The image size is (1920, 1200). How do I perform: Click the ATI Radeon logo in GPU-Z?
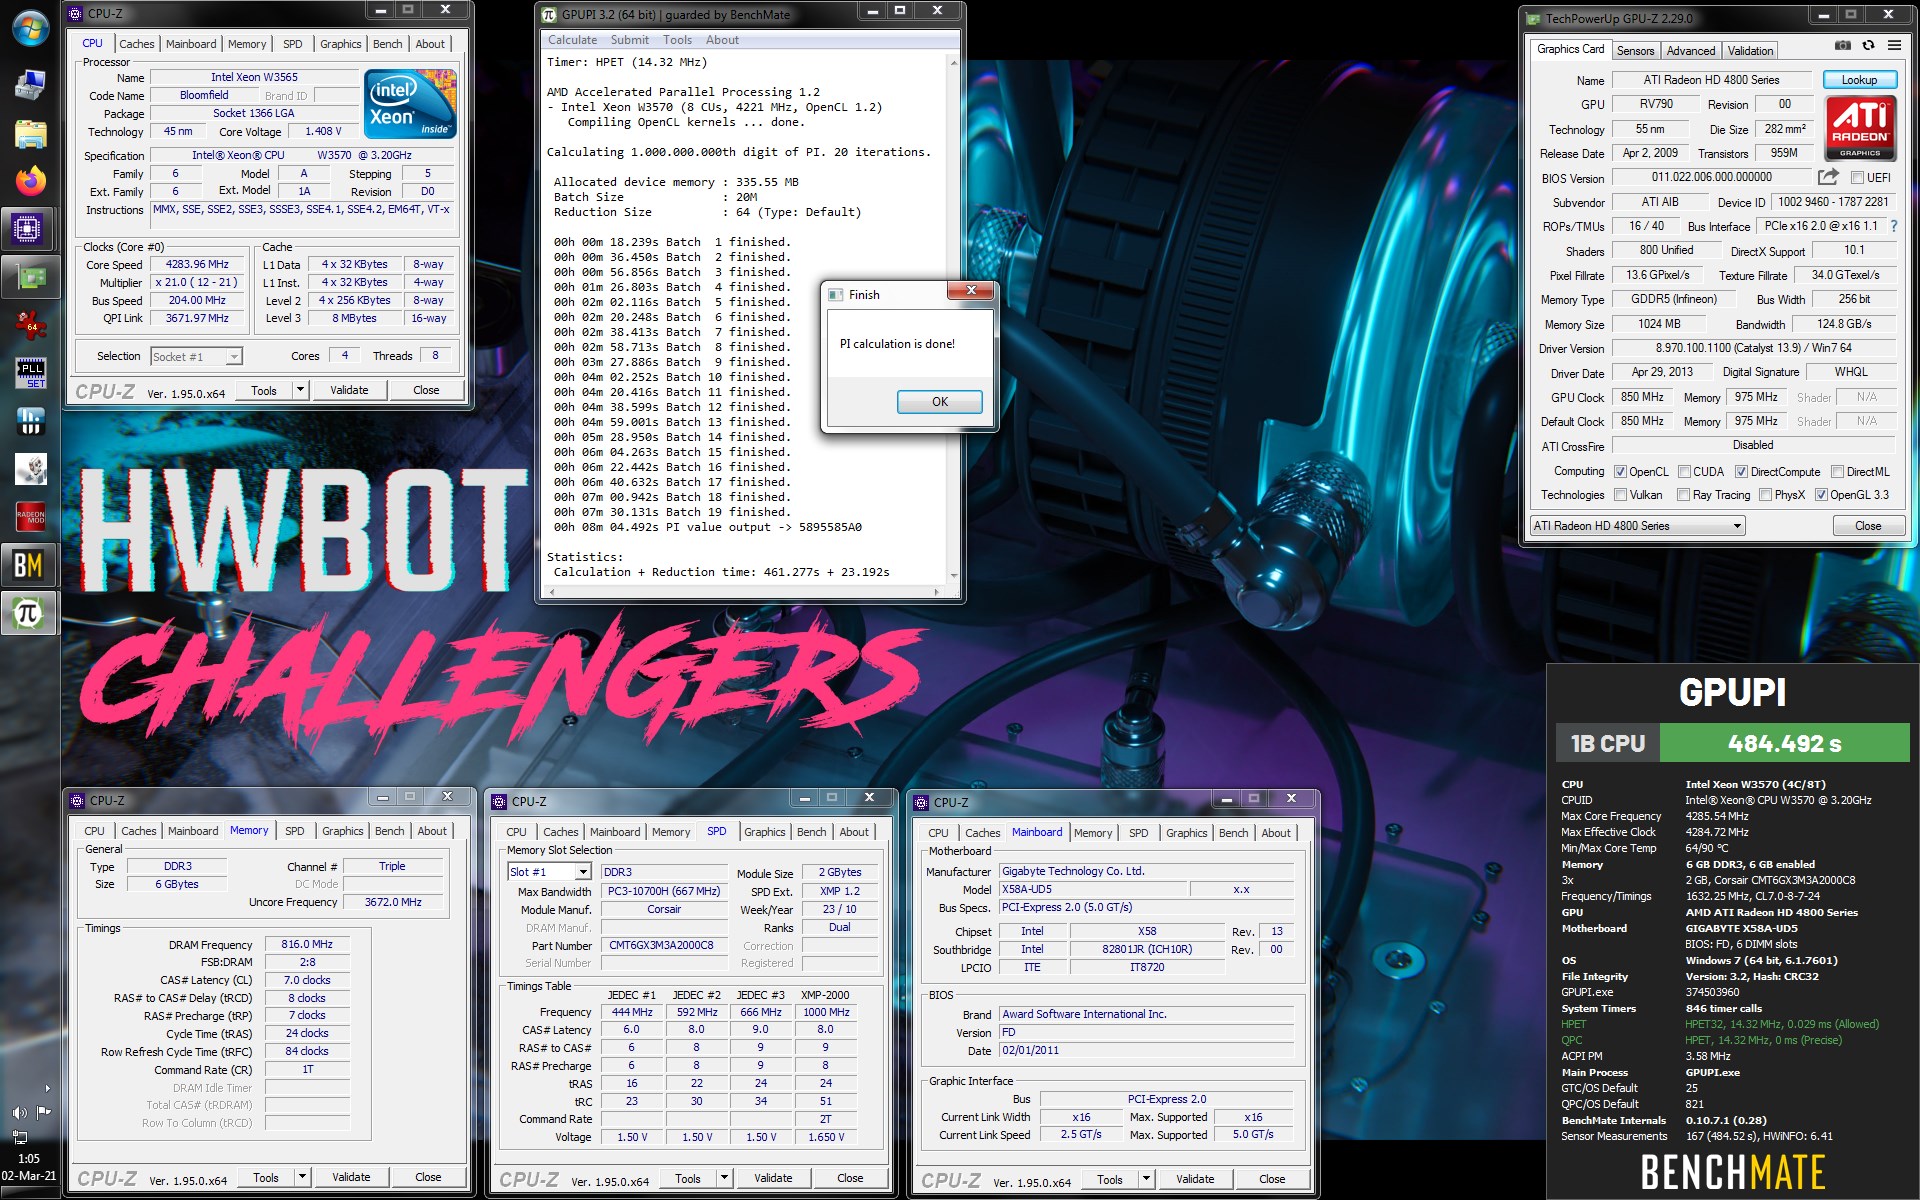(1860, 128)
